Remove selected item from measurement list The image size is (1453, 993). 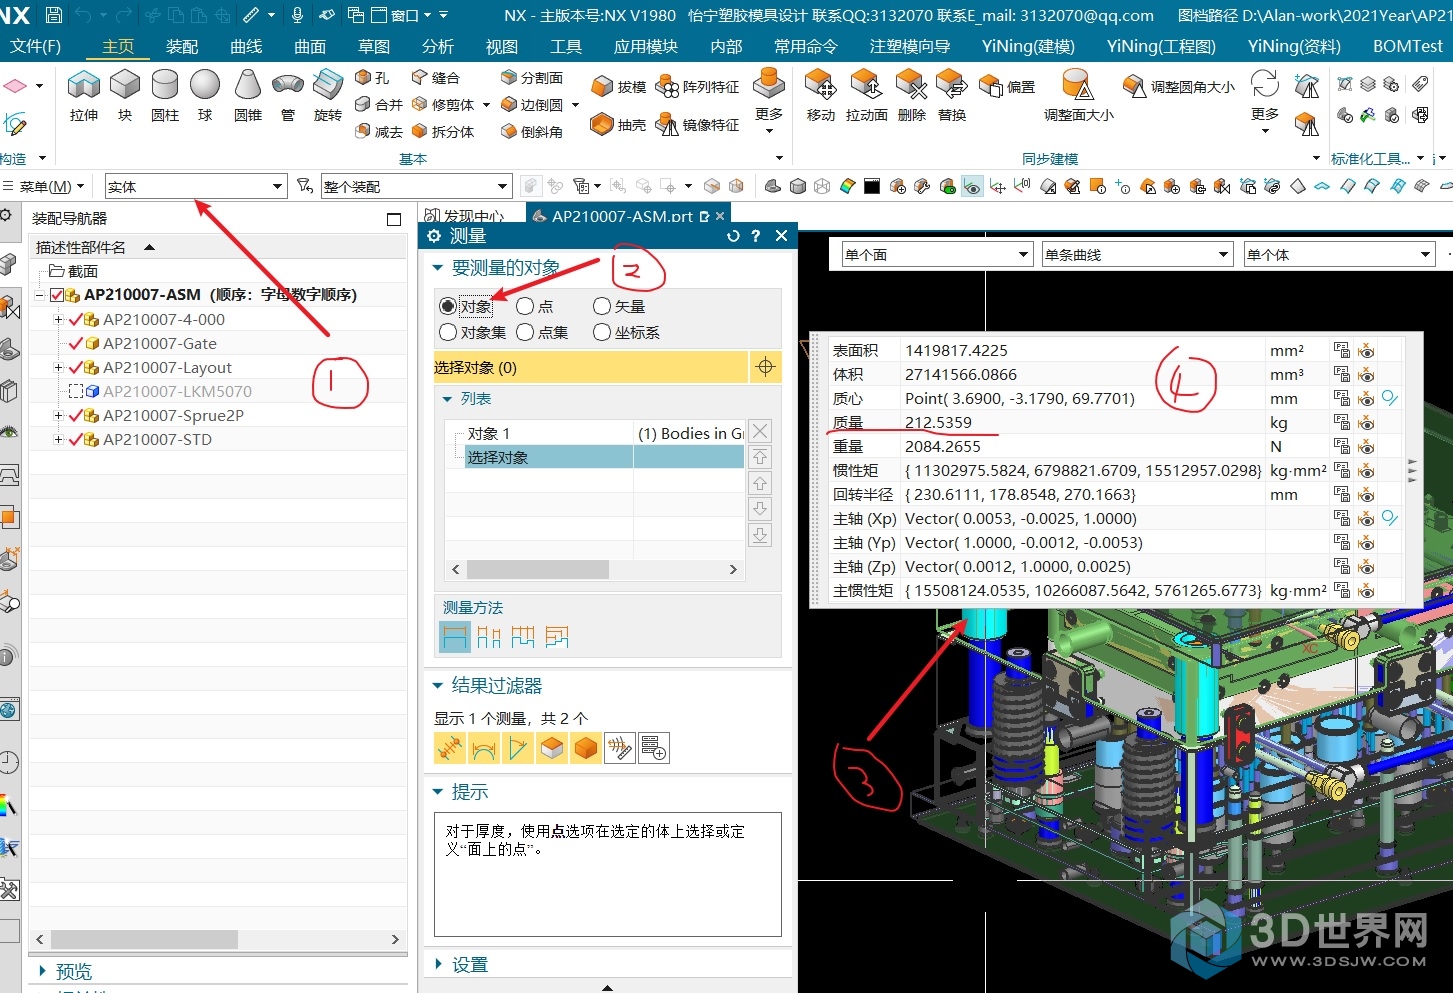[x=761, y=431]
